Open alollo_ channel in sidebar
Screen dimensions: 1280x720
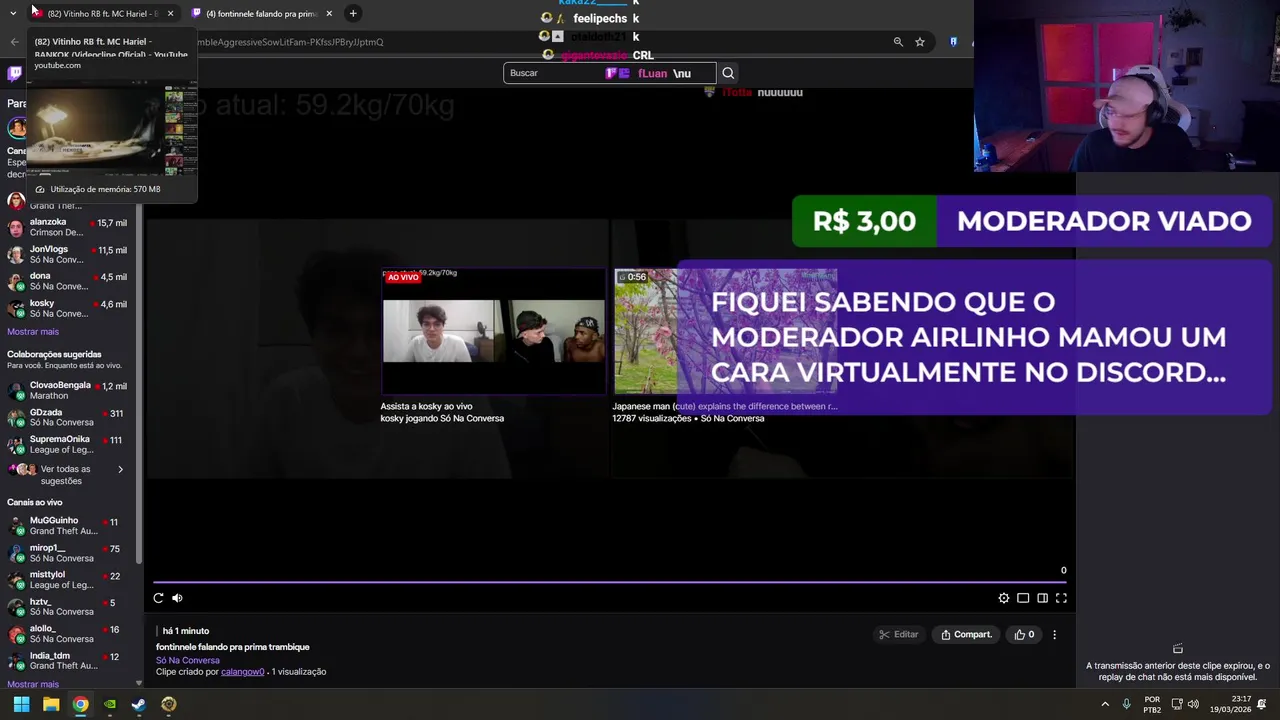click(x=70, y=634)
